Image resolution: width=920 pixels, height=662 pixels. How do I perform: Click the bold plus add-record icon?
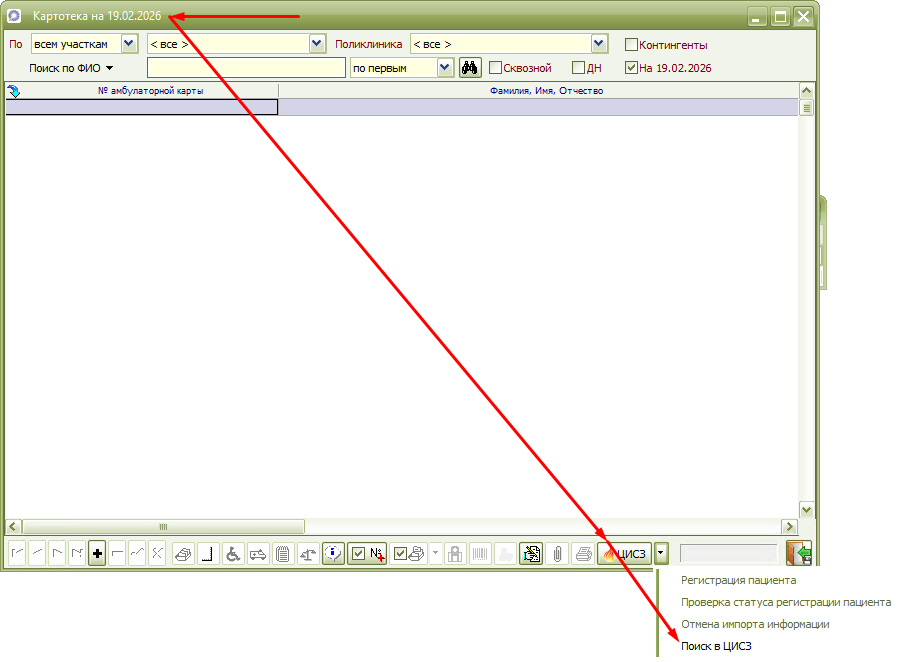[x=97, y=553]
